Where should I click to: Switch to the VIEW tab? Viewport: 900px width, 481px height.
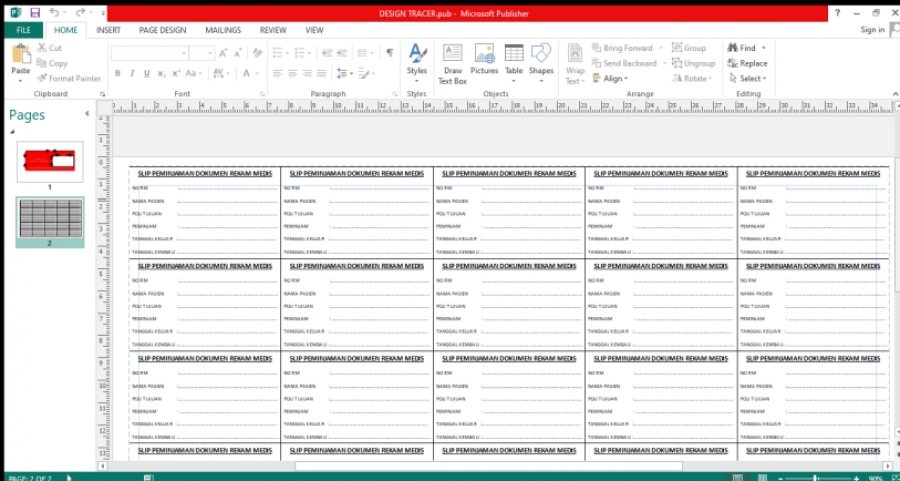314,30
